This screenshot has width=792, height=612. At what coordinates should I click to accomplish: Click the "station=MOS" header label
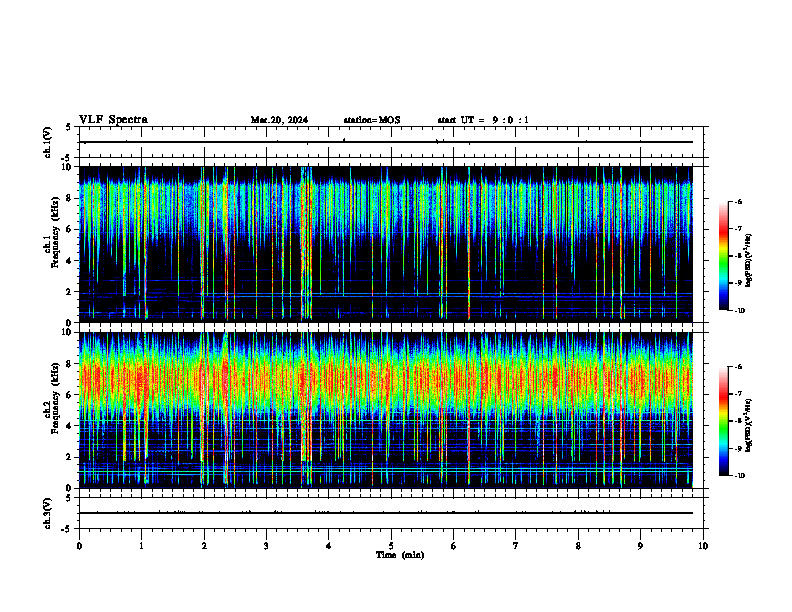(372, 120)
